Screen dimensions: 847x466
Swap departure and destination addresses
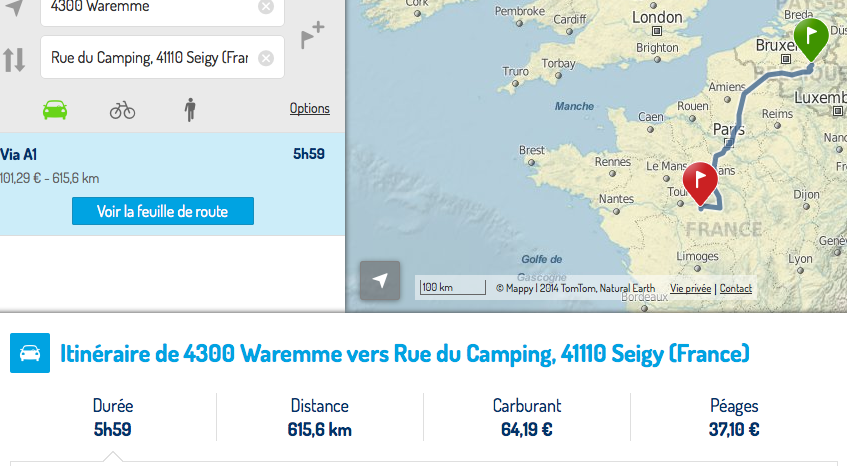(x=14, y=58)
